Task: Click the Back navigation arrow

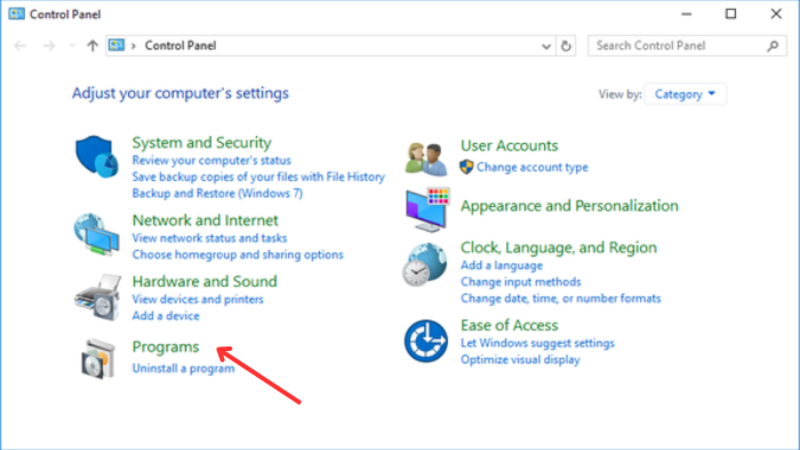Action: click(x=20, y=46)
